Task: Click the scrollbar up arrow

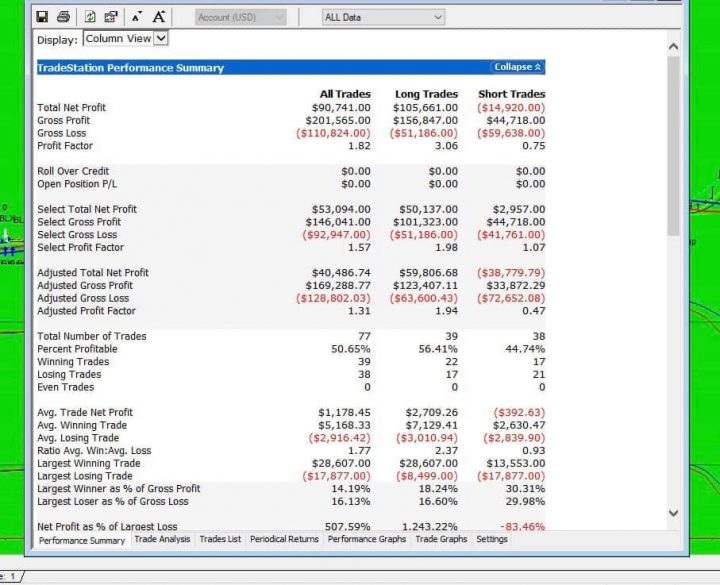Action: coord(673,46)
